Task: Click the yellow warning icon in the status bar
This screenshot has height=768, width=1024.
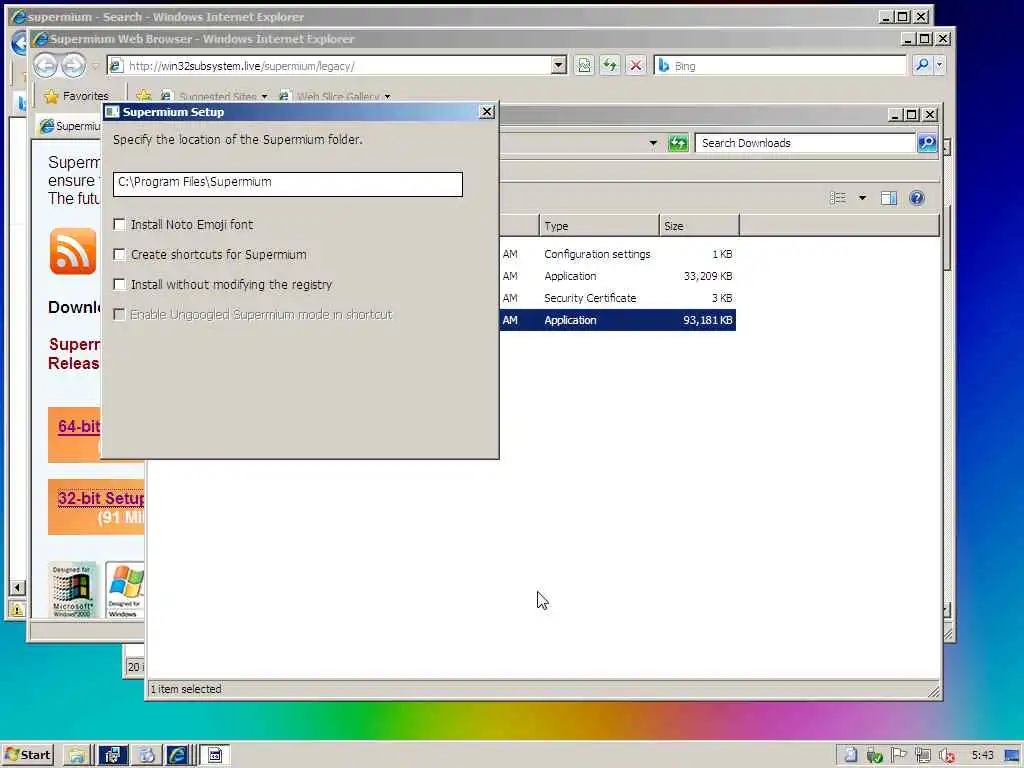Action: 17,609
